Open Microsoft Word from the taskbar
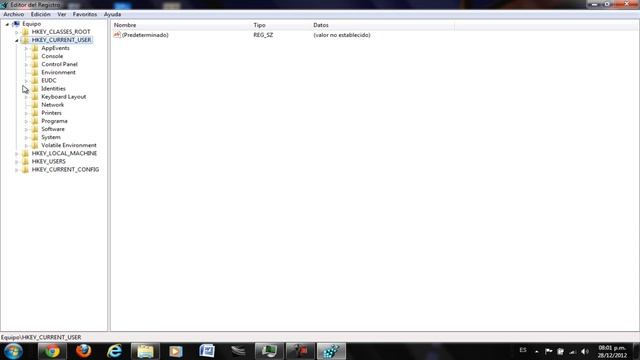Viewport: 640px width, 360px height. (207, 351)
